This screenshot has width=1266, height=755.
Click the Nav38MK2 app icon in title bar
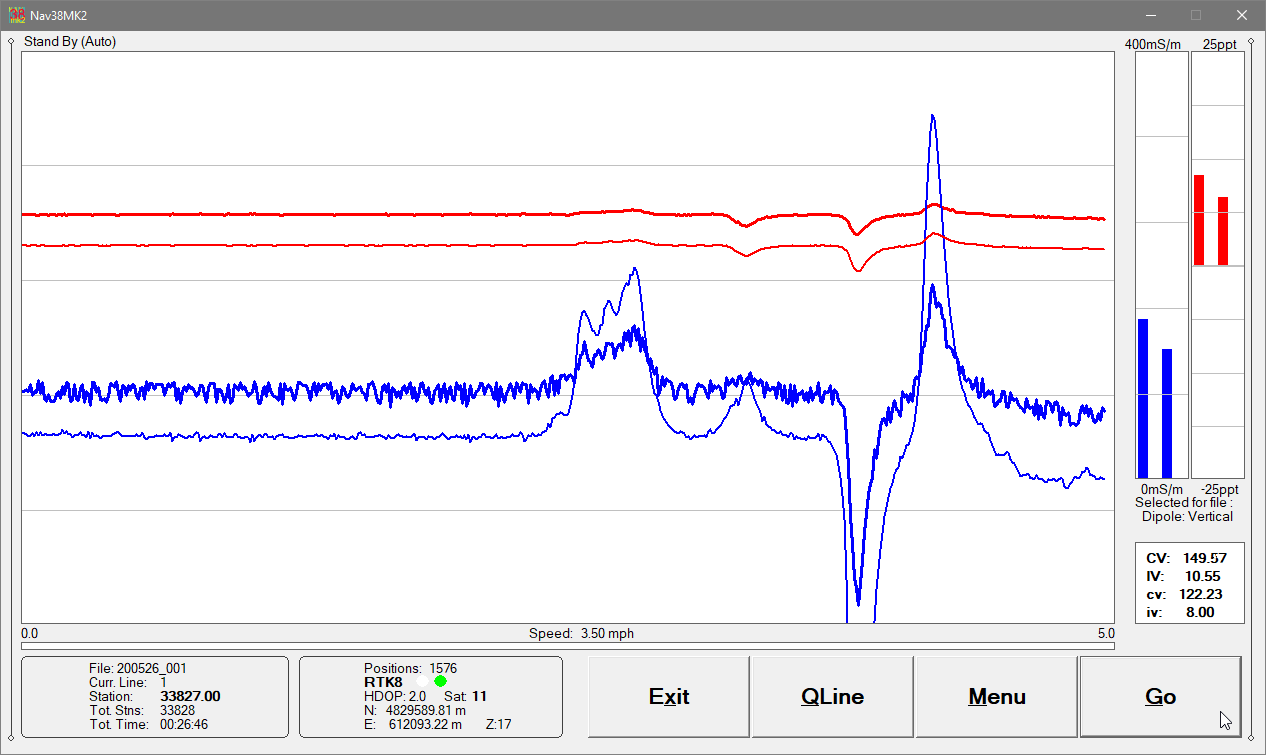point(16,15)
